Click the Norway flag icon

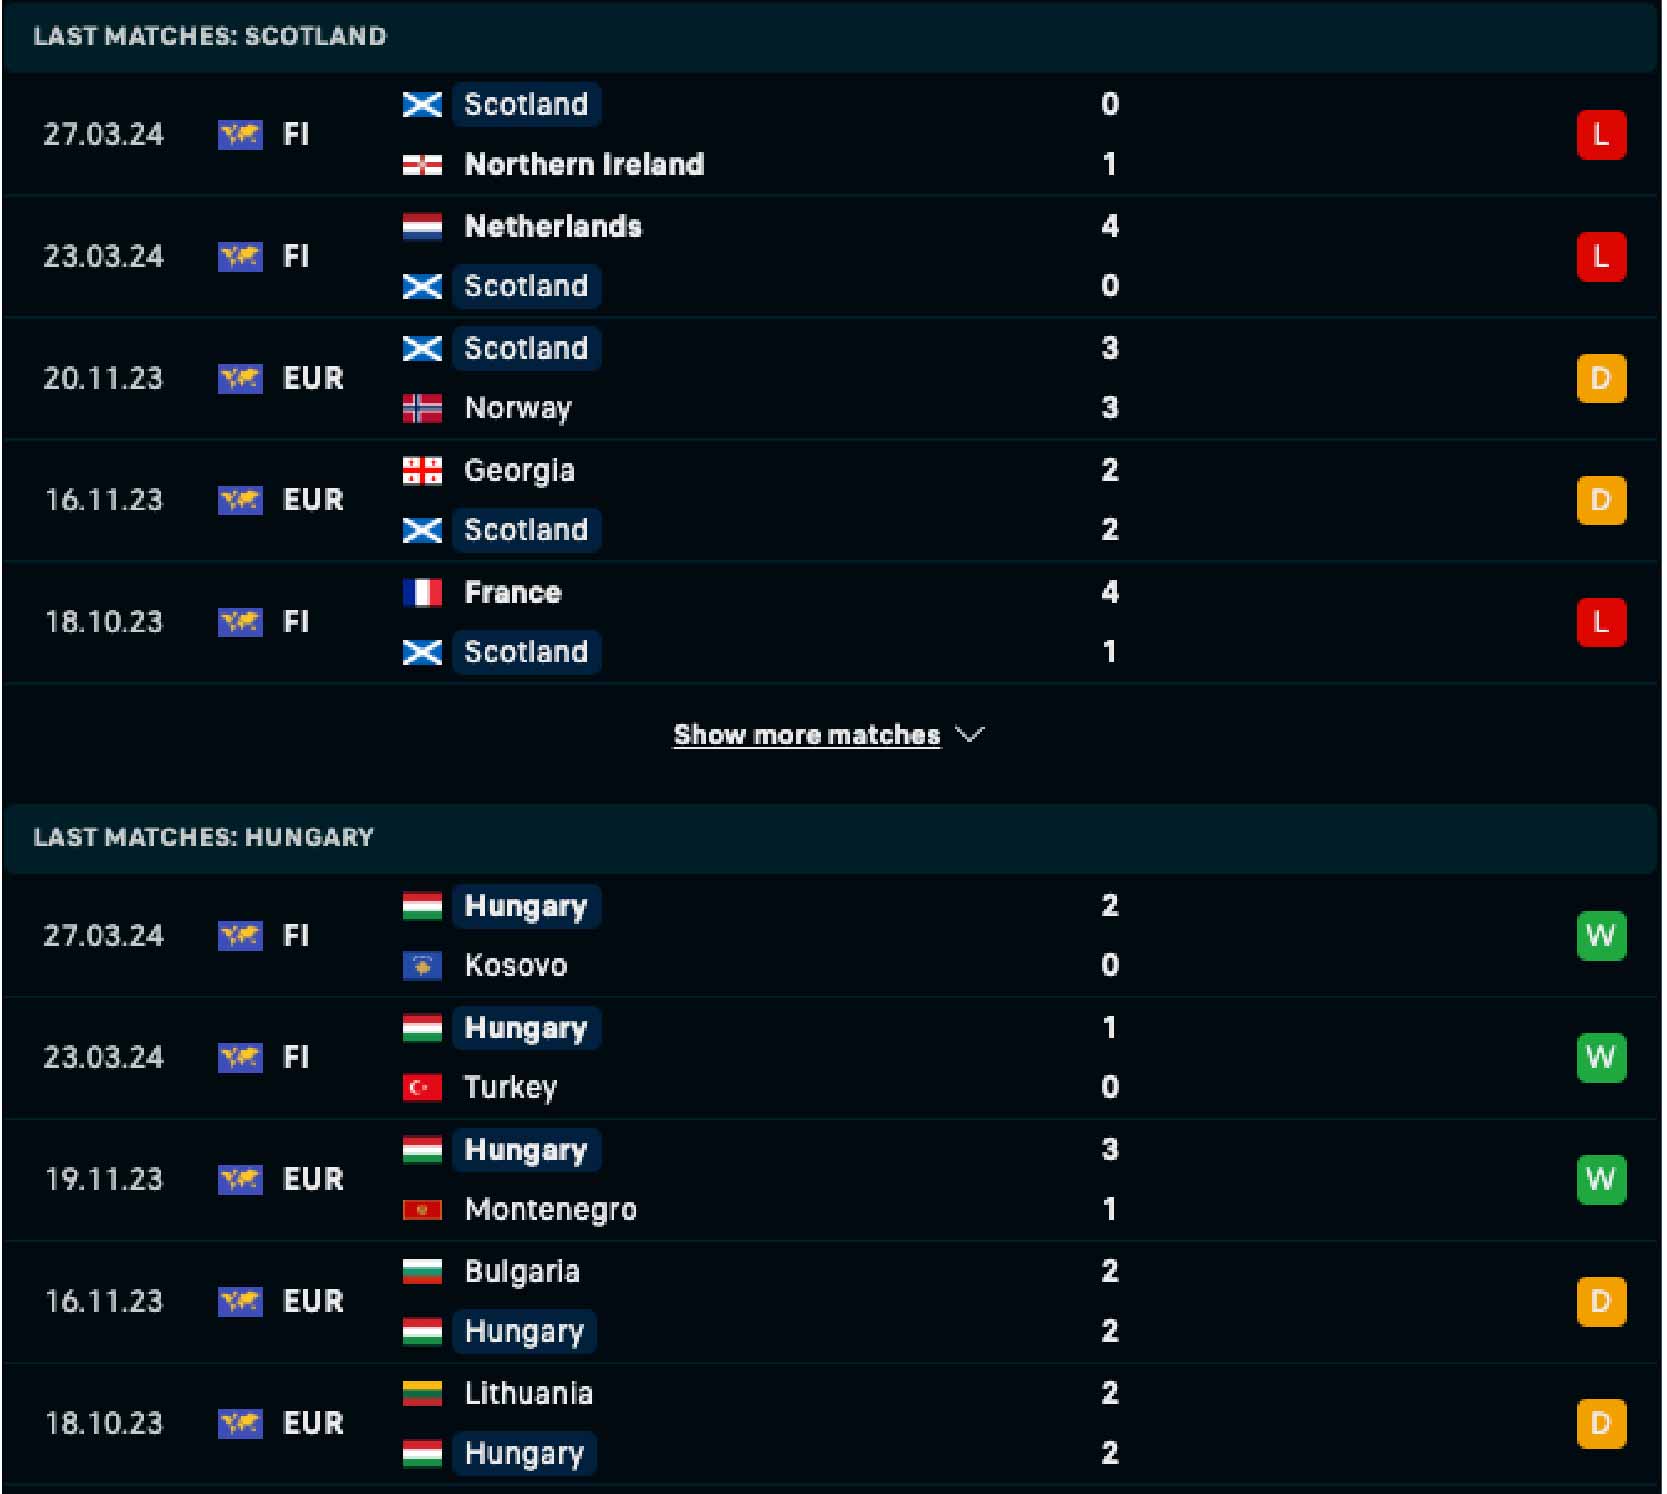(422, 408)
